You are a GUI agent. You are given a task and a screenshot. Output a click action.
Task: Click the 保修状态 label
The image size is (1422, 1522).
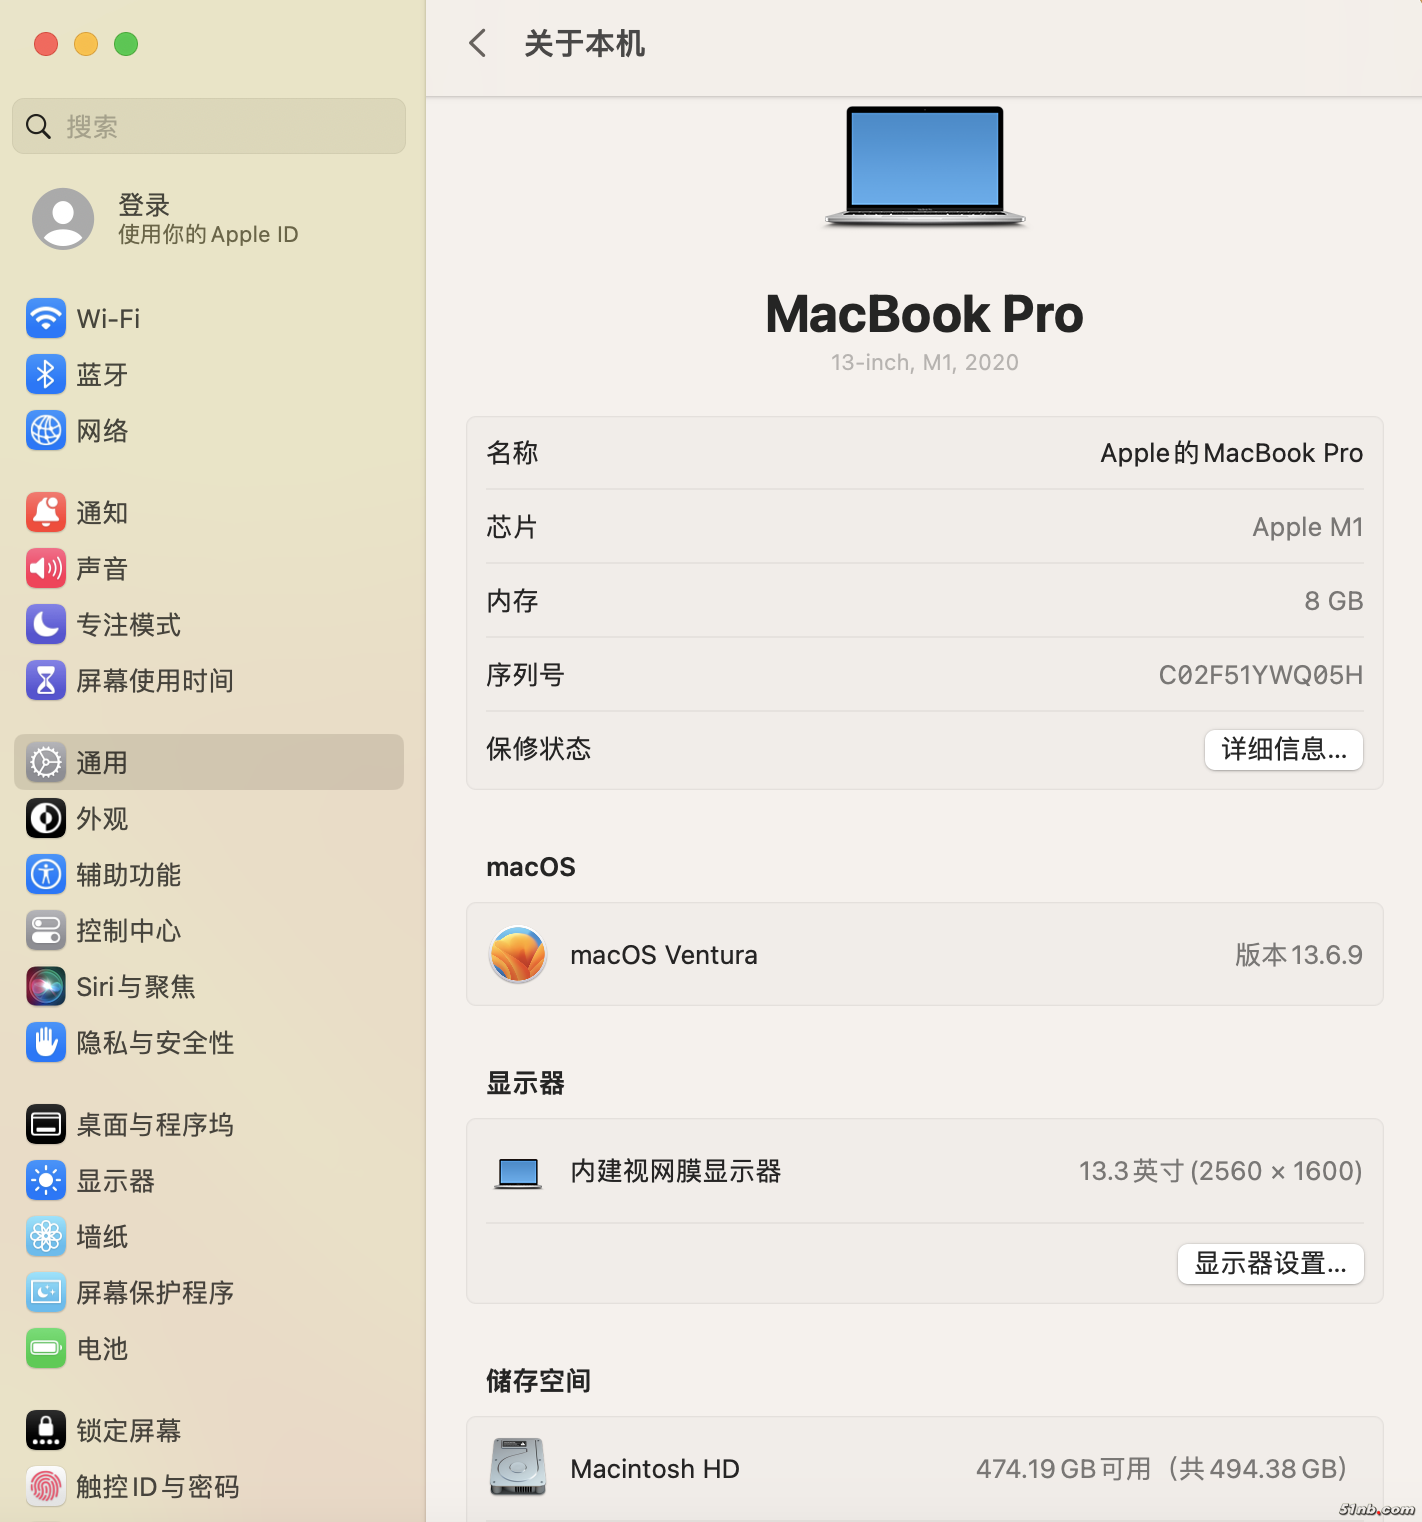pos(538,749)
